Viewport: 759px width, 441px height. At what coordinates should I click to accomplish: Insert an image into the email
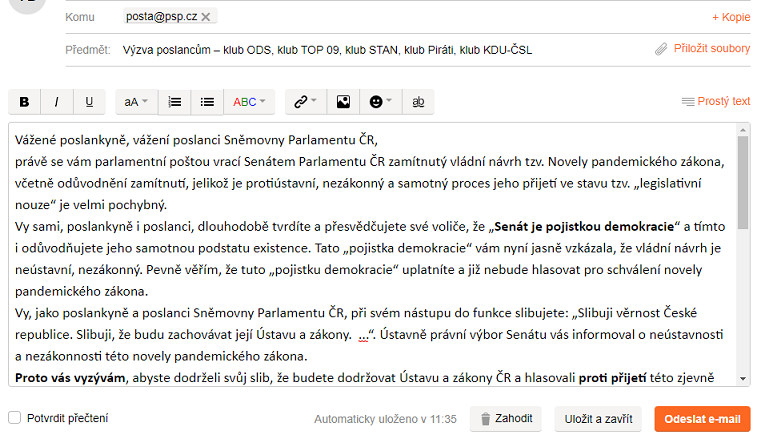(343, 102)
